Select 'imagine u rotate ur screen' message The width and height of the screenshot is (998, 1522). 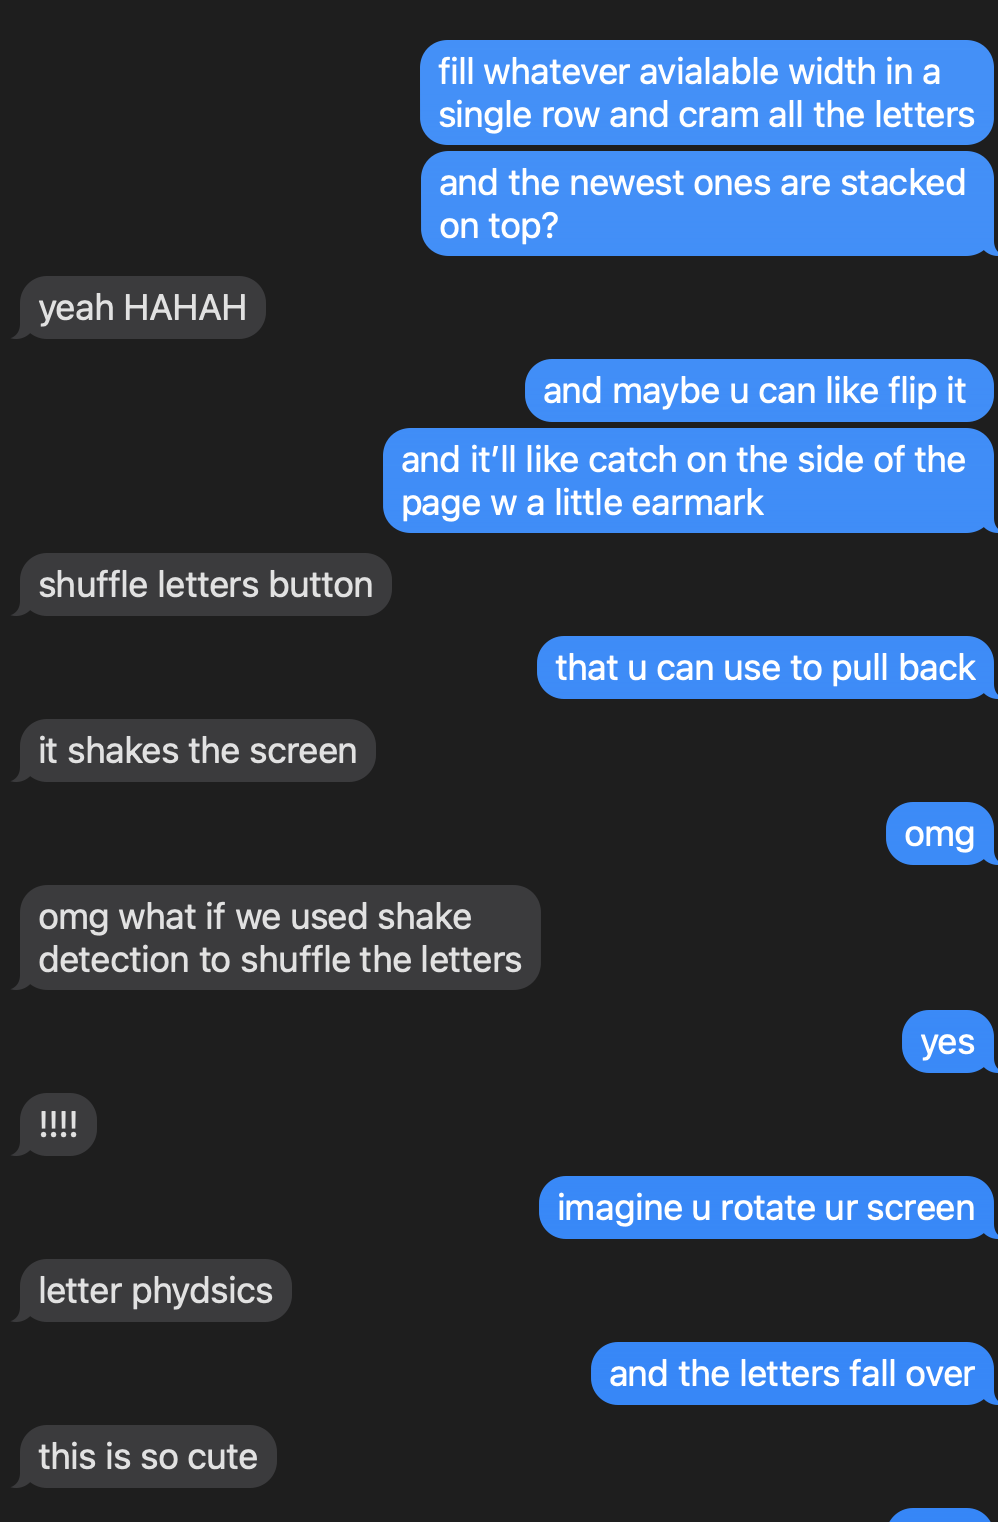[x=766, y=1208]
